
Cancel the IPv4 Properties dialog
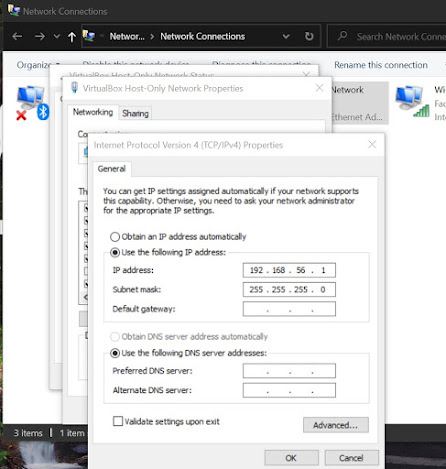point(351,458)
